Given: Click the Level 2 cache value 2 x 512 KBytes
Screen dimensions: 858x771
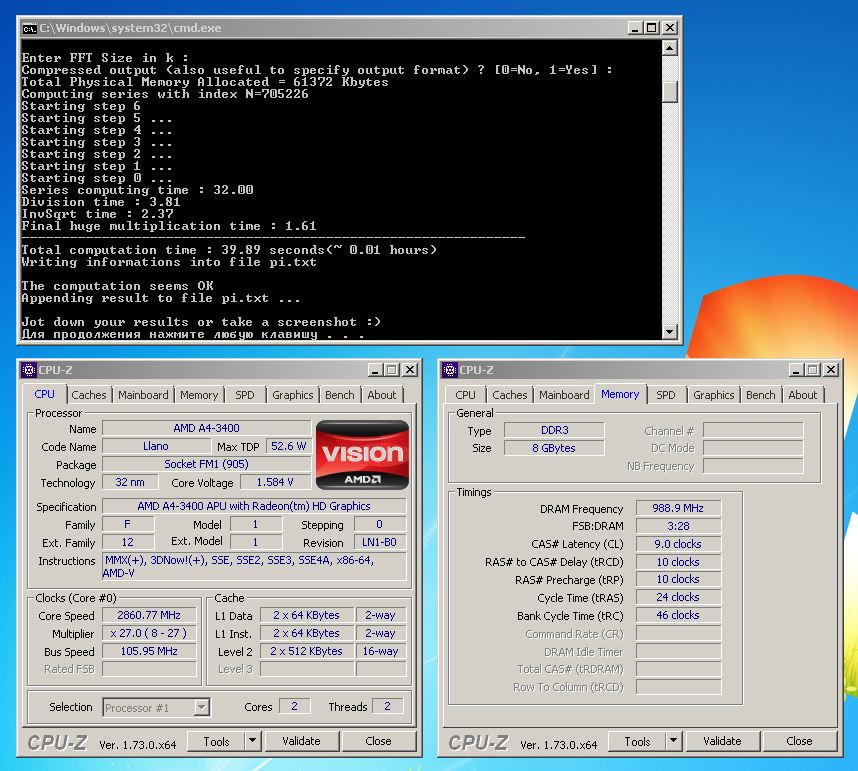Looking at the screenshot, I should [x=306, y=651].
